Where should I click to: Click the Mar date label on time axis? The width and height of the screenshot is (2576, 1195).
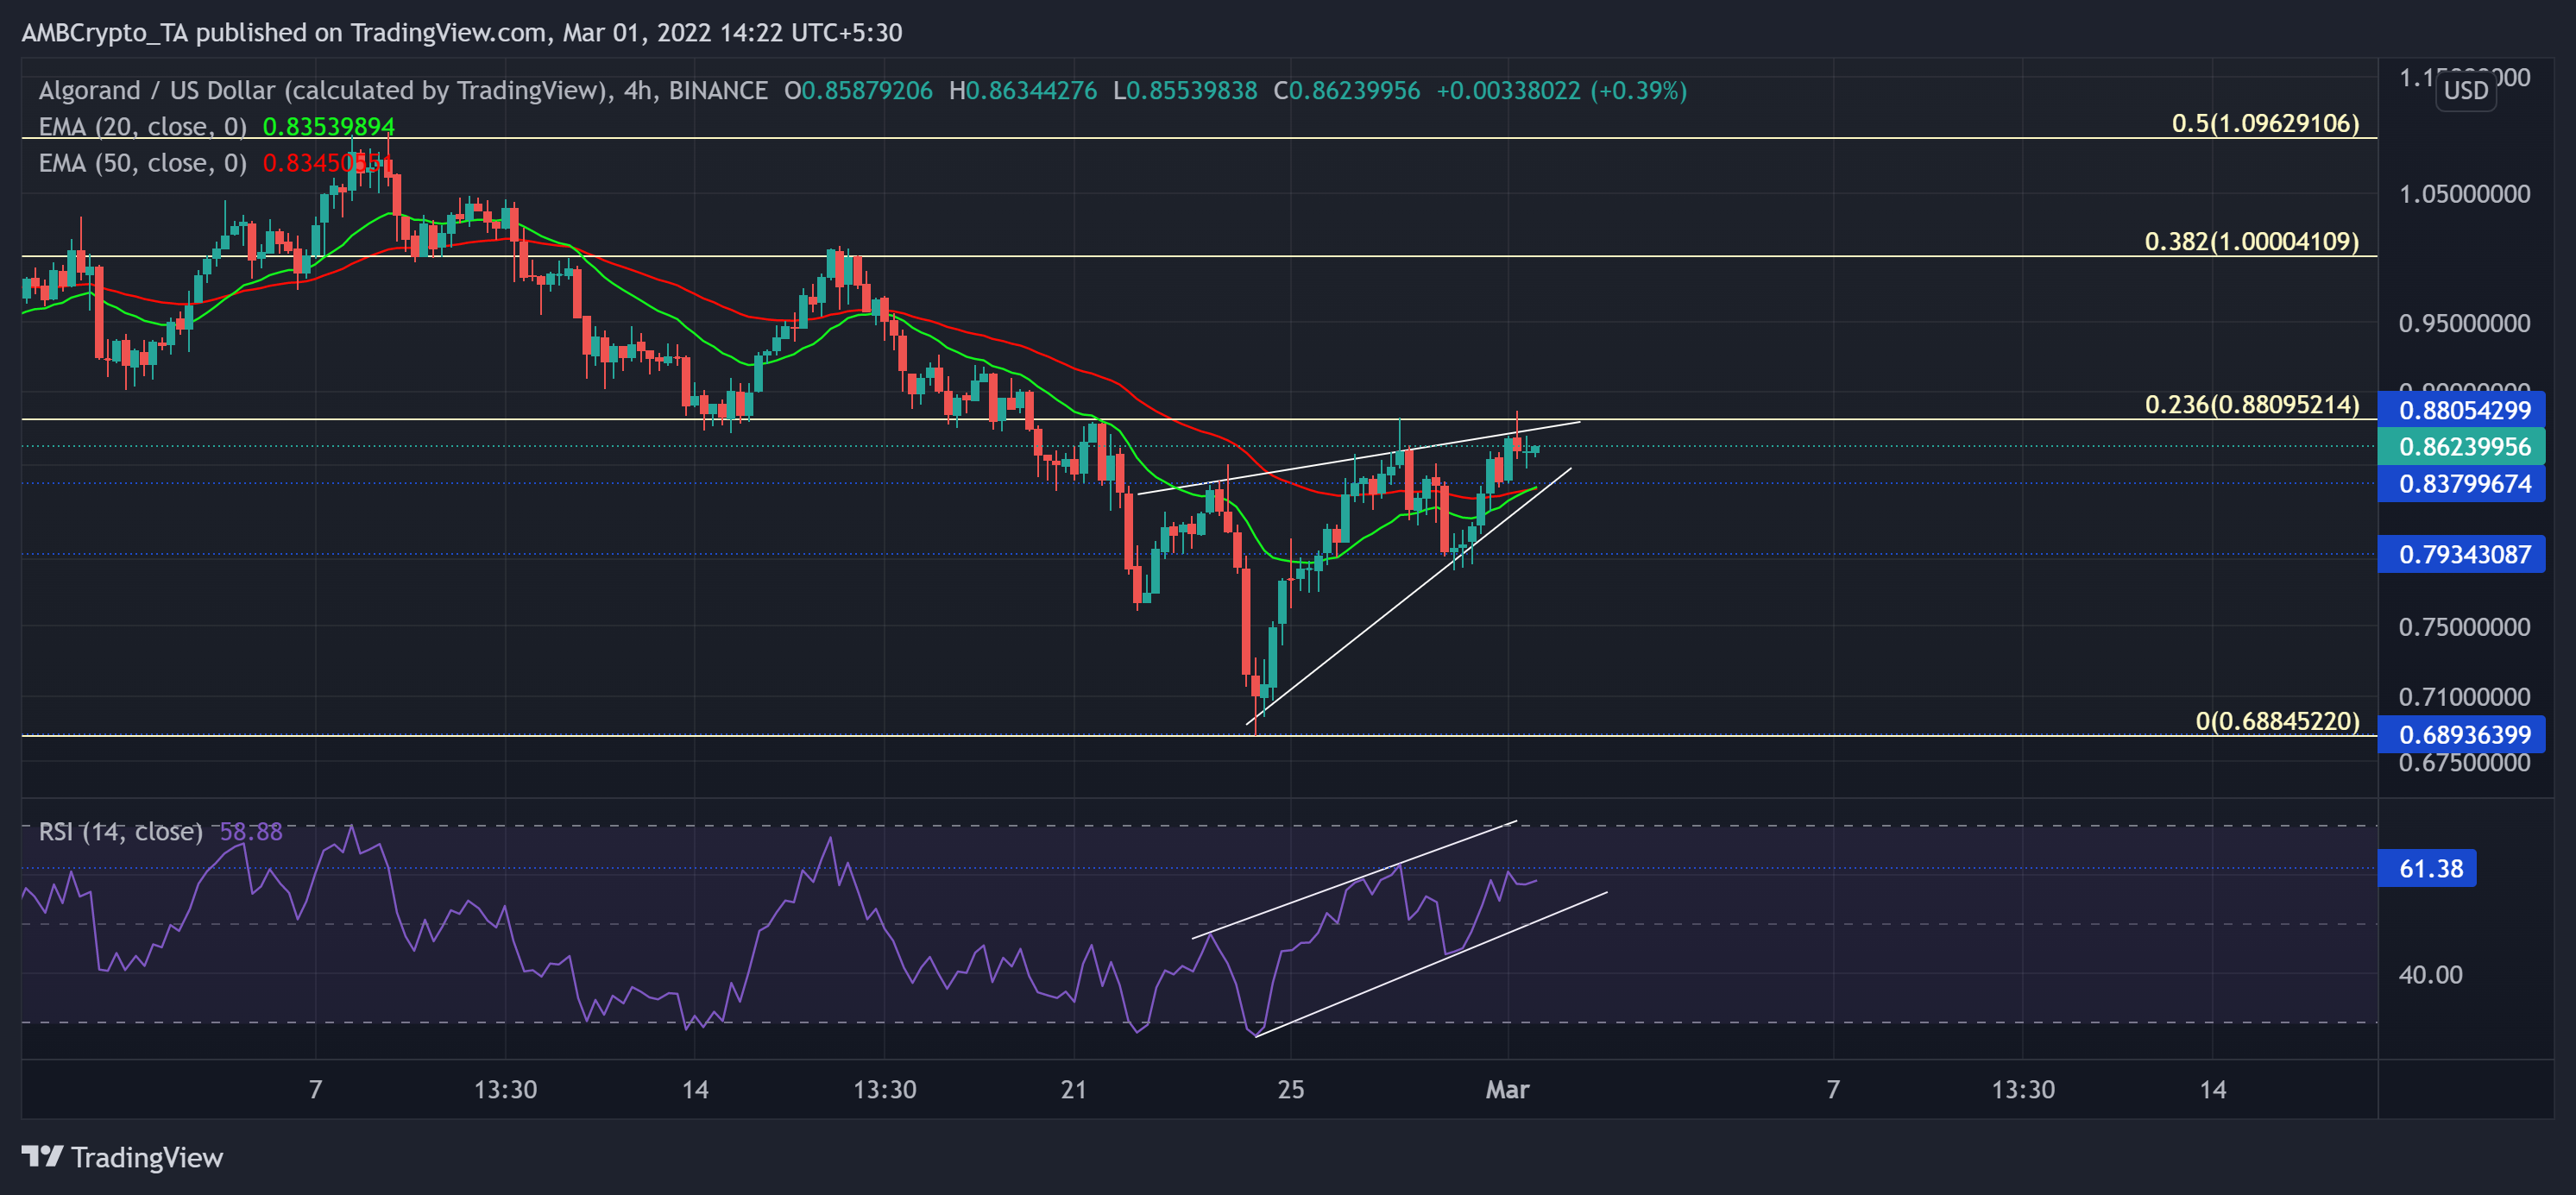(x=1507, y=1089)
